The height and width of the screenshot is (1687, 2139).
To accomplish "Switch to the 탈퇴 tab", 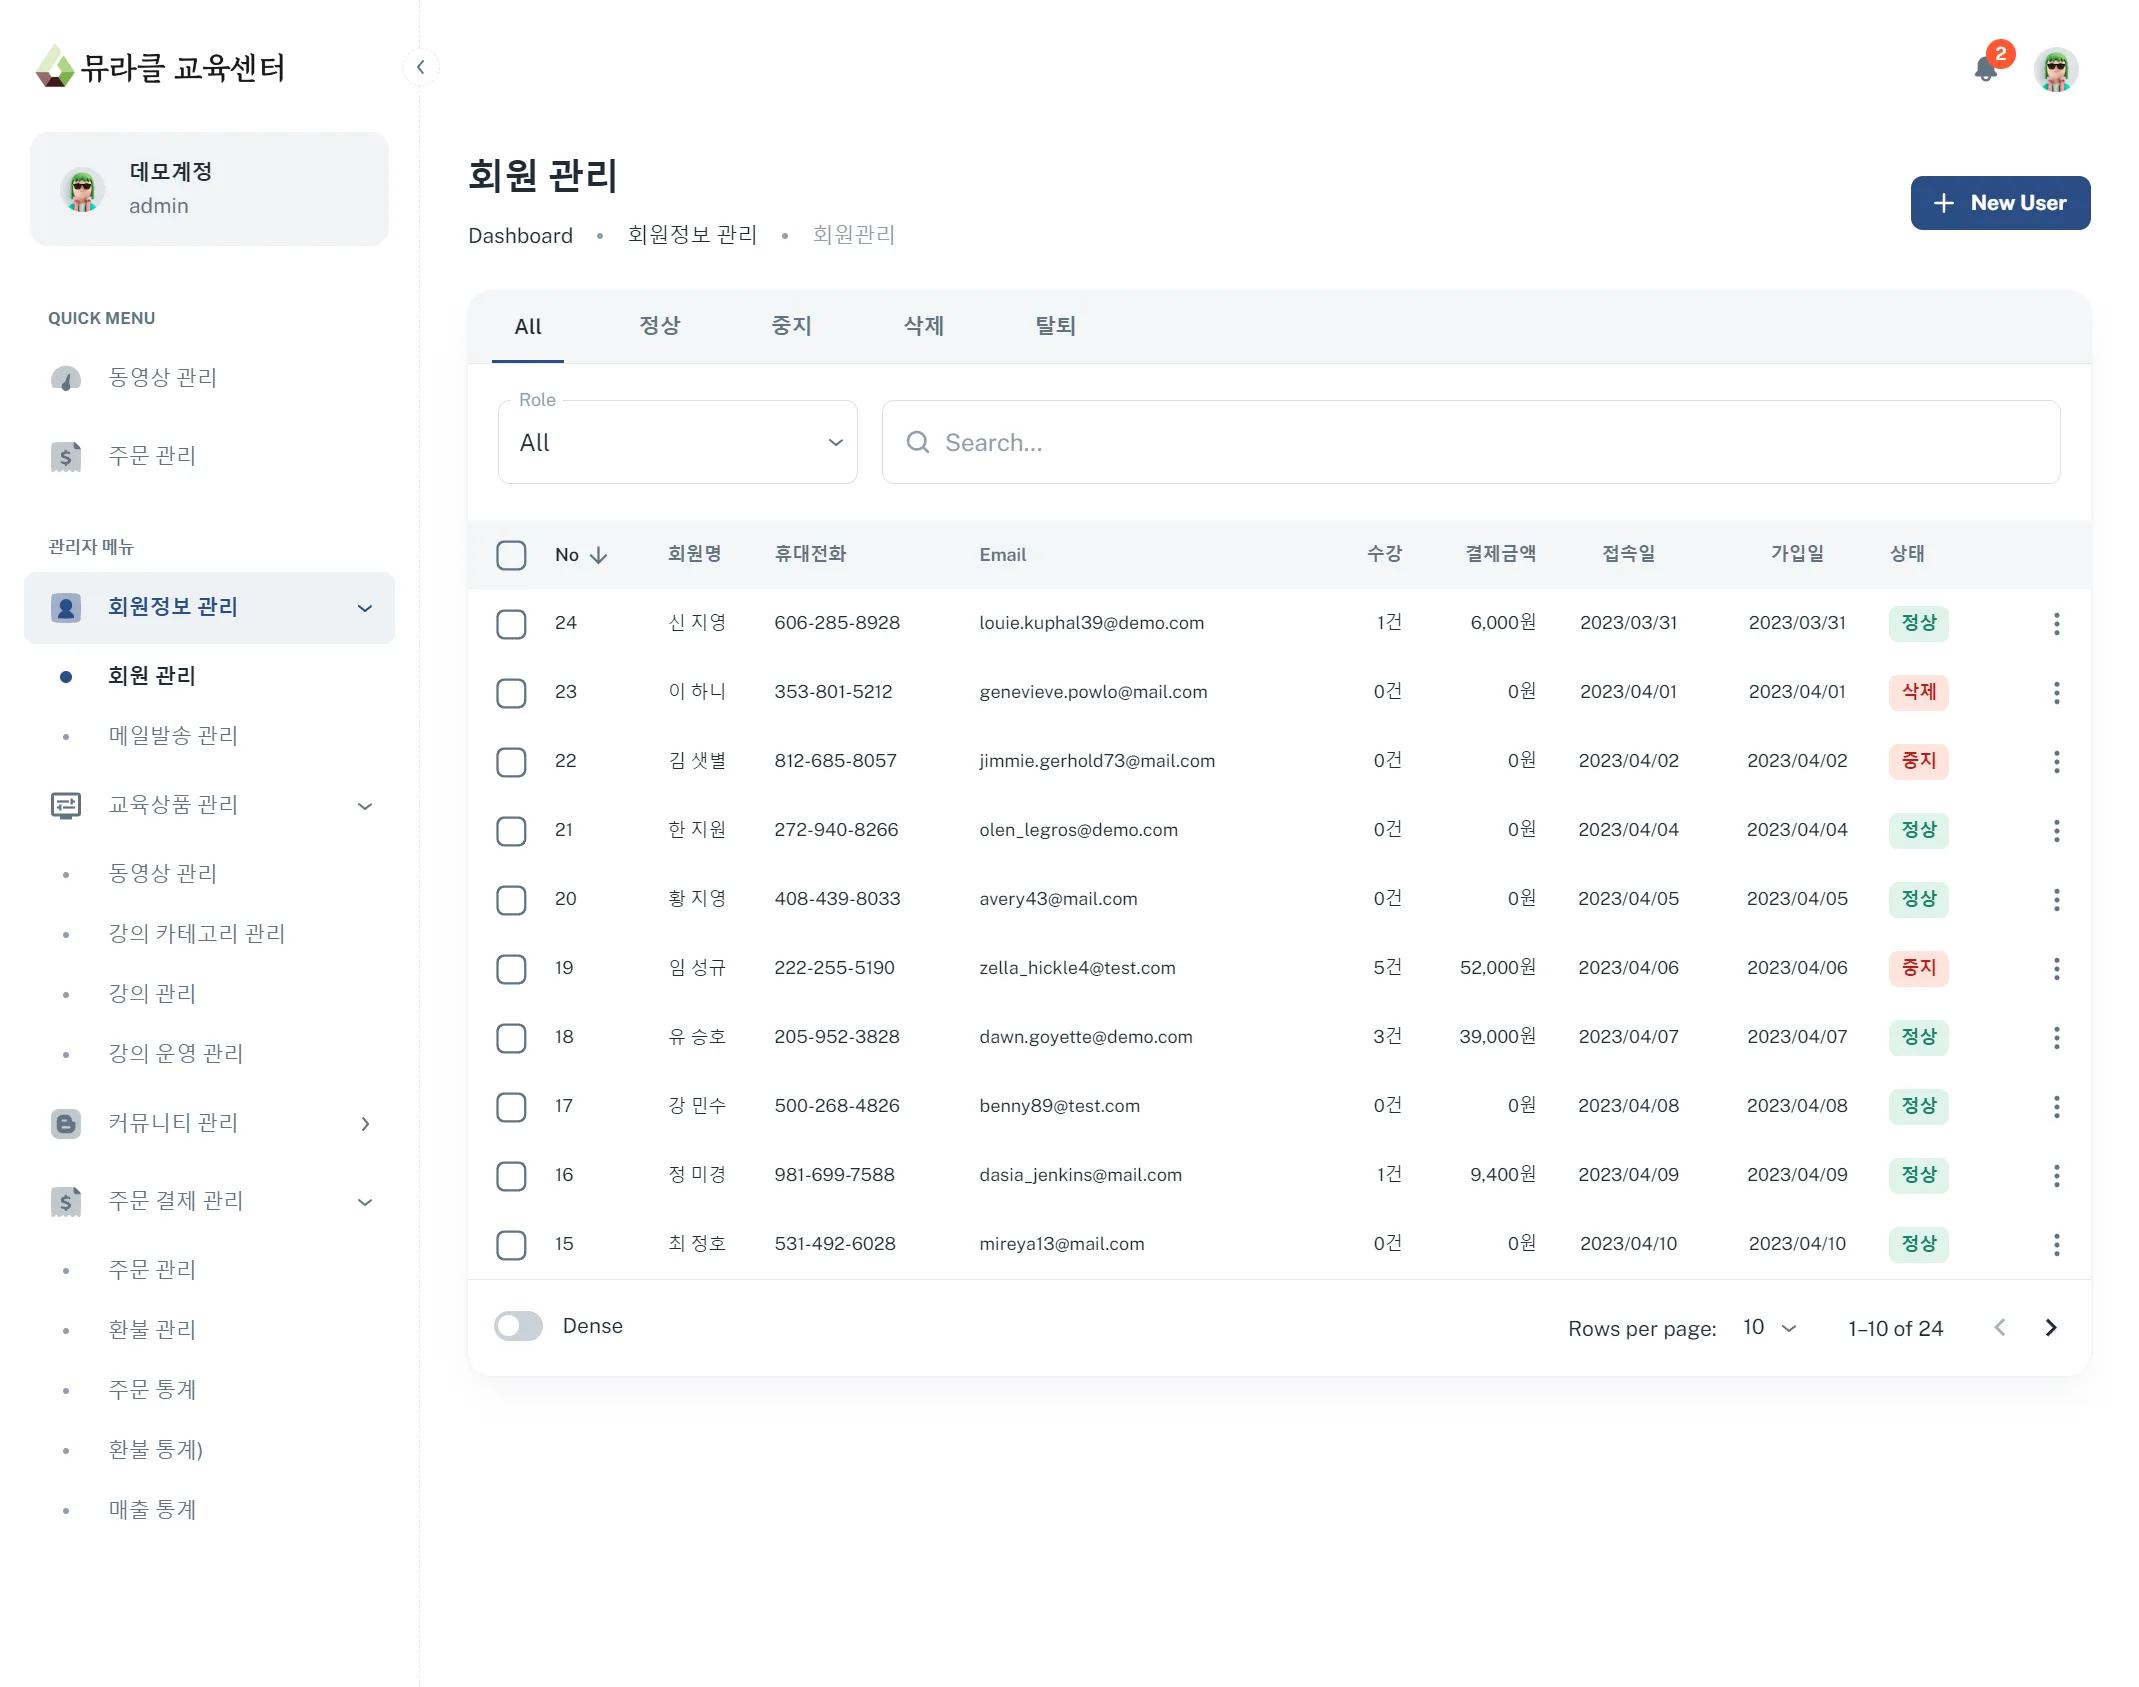I will pos(1055,326).
